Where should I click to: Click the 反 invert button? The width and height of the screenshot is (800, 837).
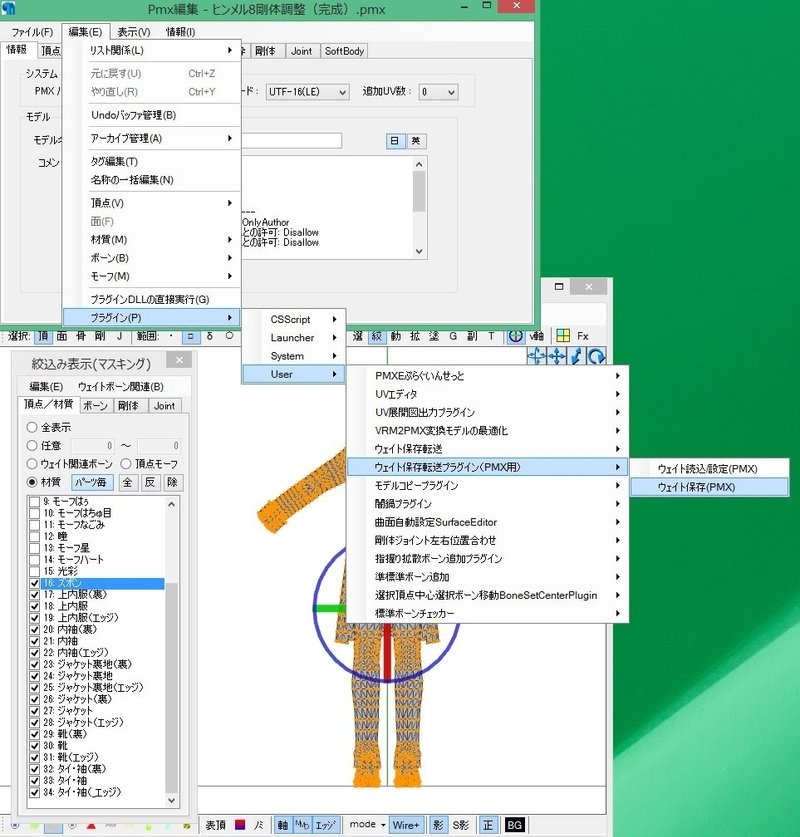150,483
